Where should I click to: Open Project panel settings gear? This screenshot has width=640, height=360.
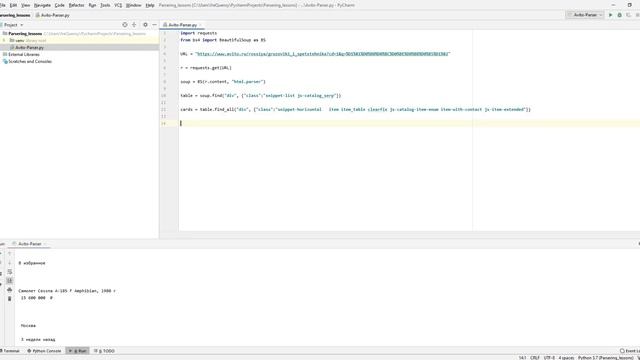(x=145, y=25)
